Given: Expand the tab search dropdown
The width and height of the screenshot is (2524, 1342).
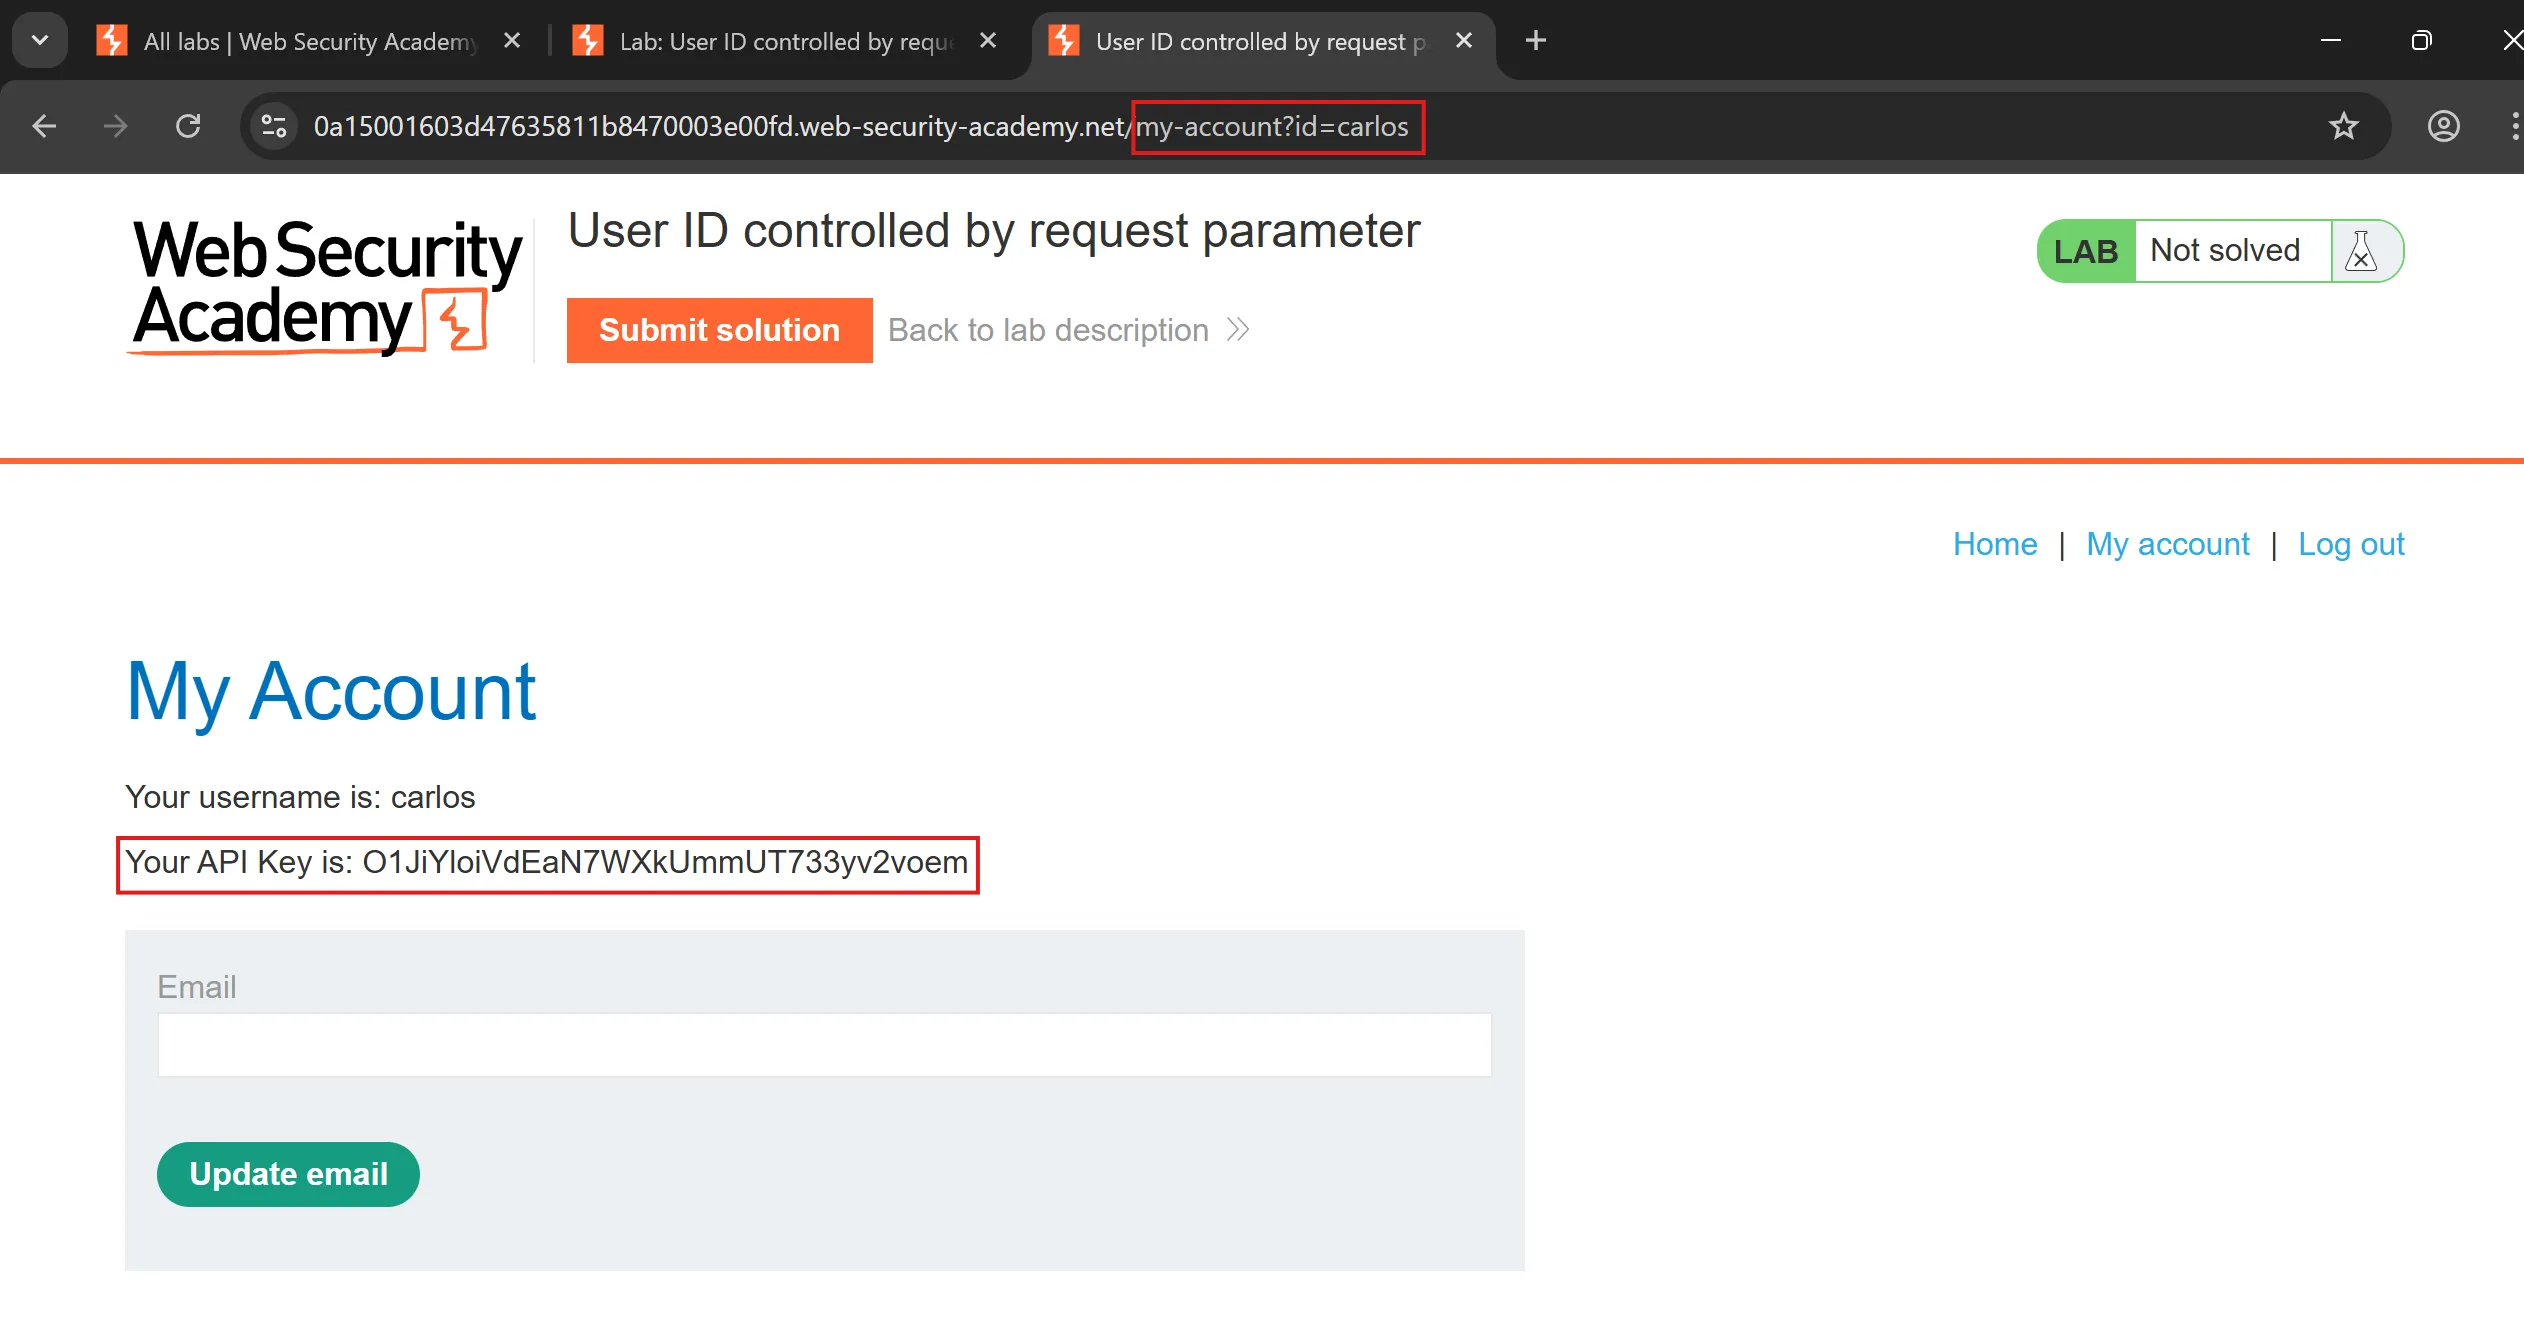Looking at the screenshot, I should click(x=40, y=41).
